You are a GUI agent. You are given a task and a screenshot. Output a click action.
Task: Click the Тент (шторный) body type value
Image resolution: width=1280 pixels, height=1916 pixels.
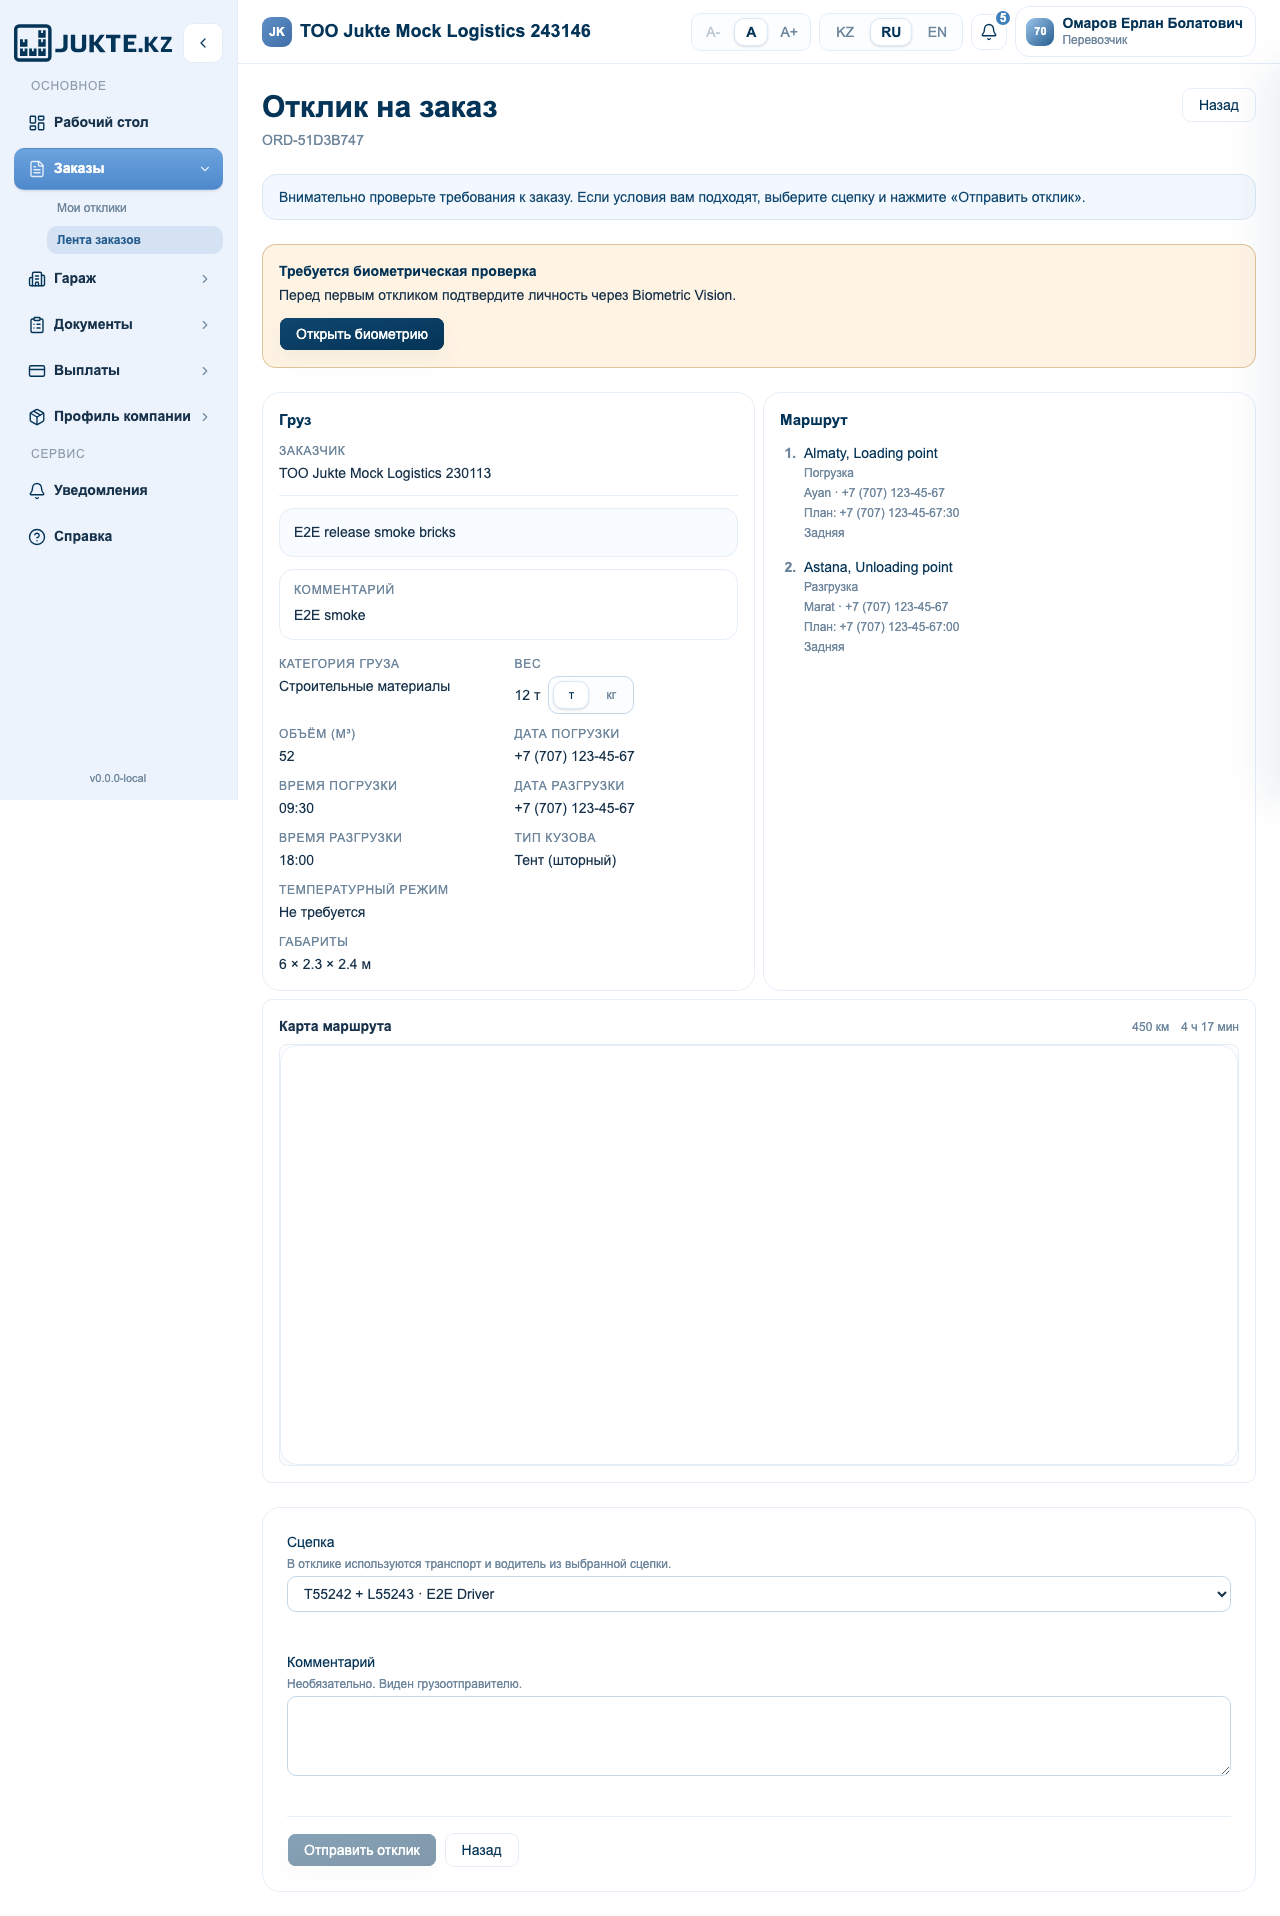tap(565, 860)
